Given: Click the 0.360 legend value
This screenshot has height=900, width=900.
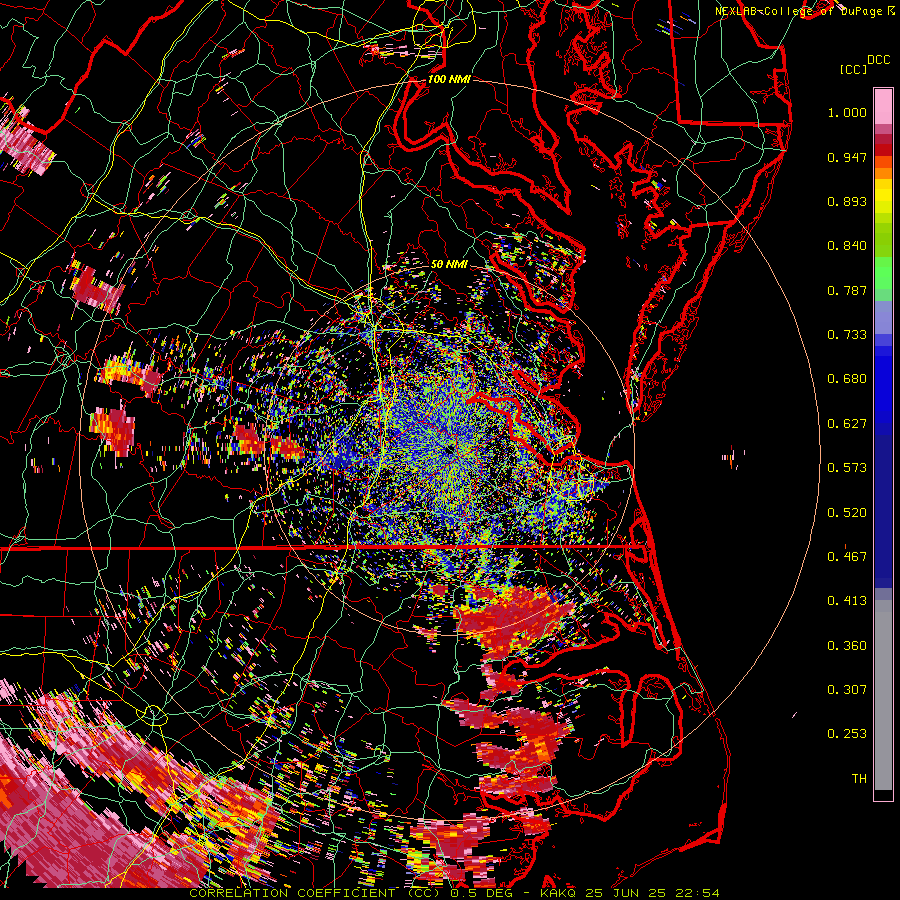Looking at the screenshot, I should tap(847, 646).
